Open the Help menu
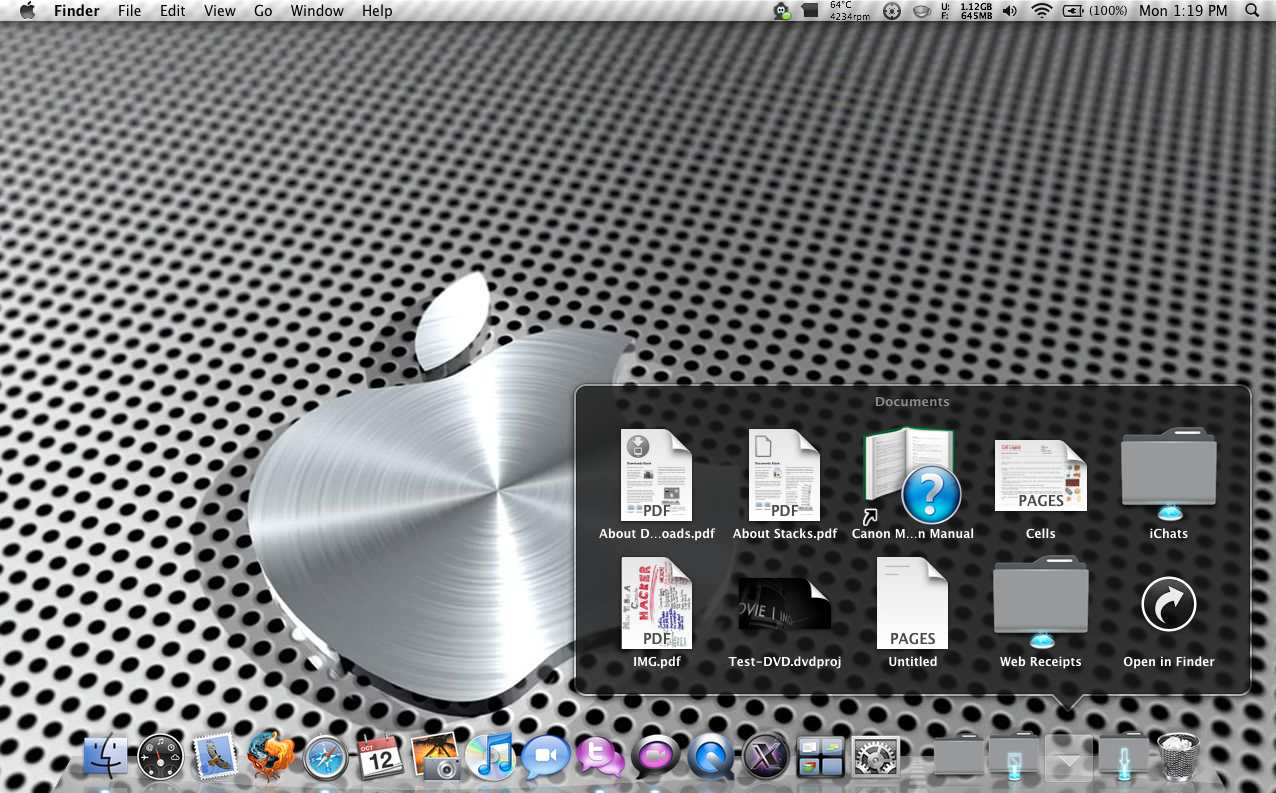1276x793 pixels. [377, 11]
